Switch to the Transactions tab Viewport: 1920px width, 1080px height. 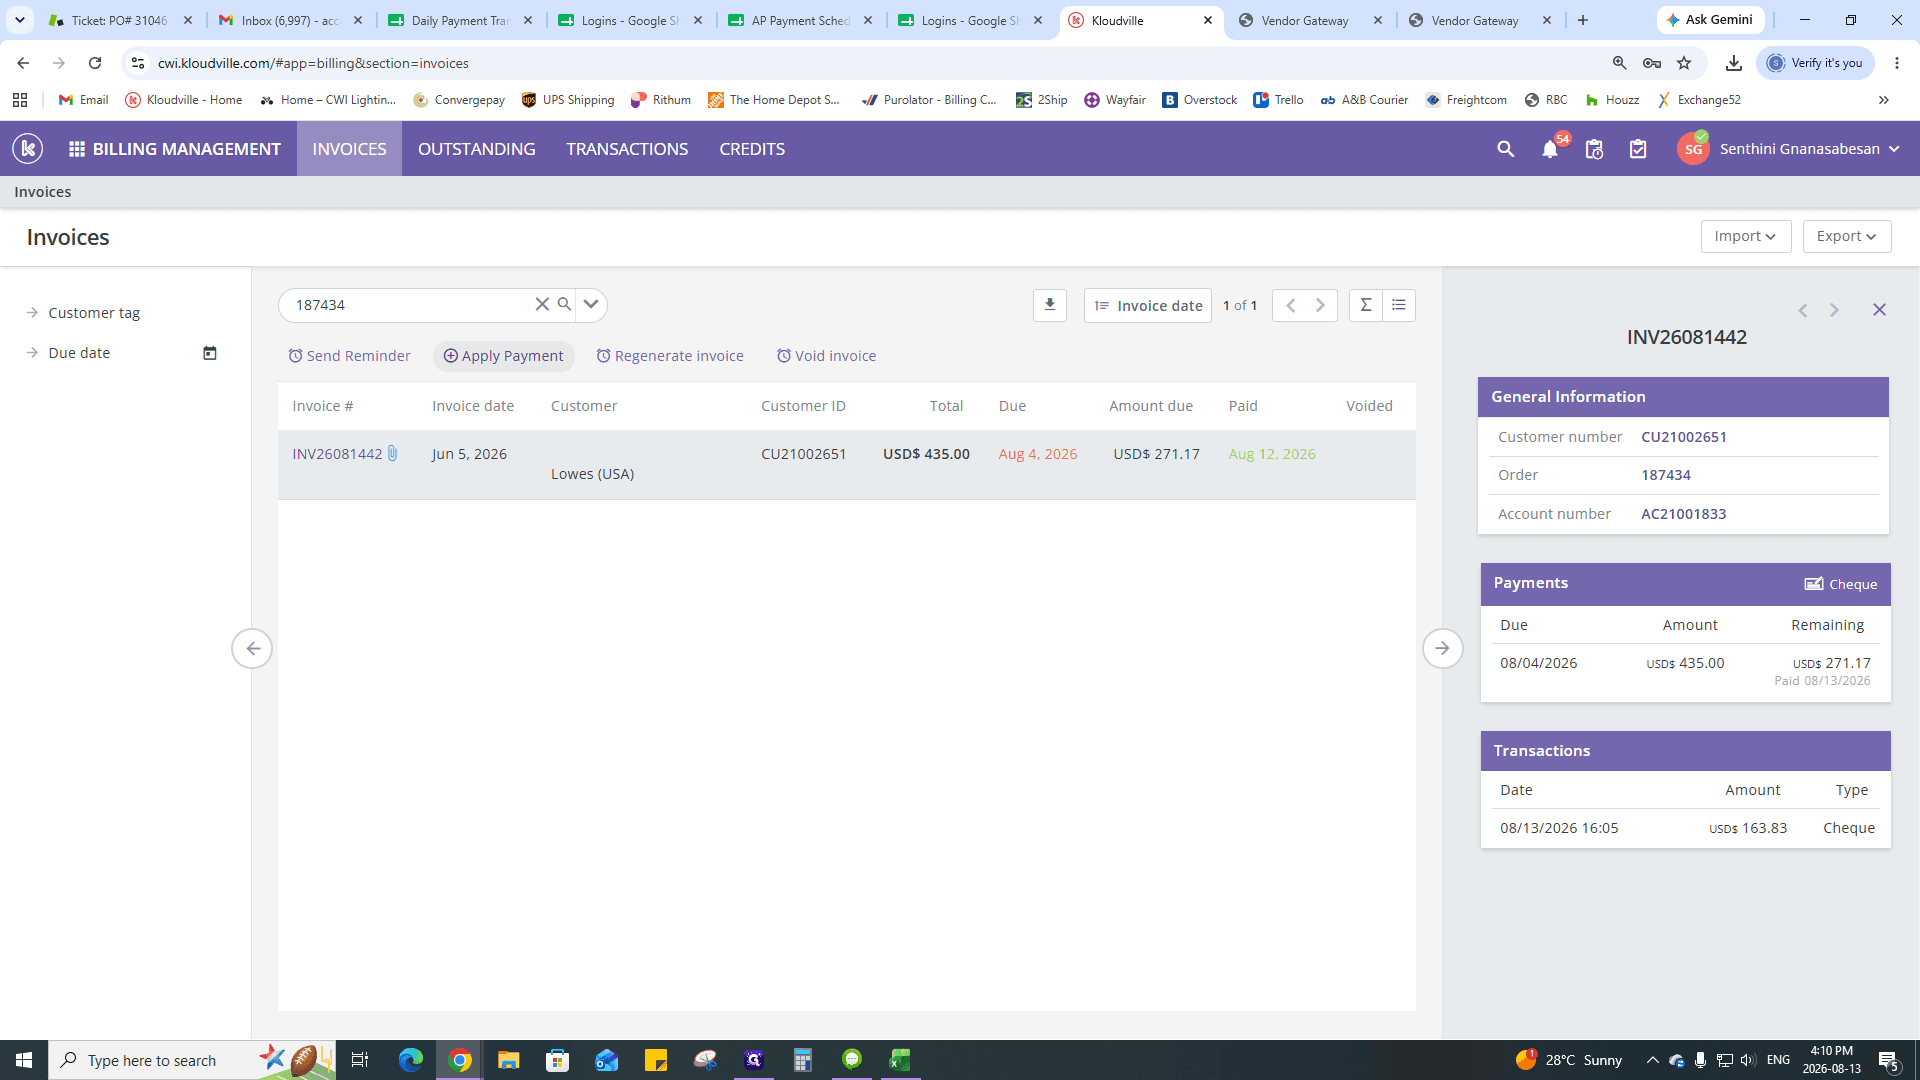pos(627,149)
